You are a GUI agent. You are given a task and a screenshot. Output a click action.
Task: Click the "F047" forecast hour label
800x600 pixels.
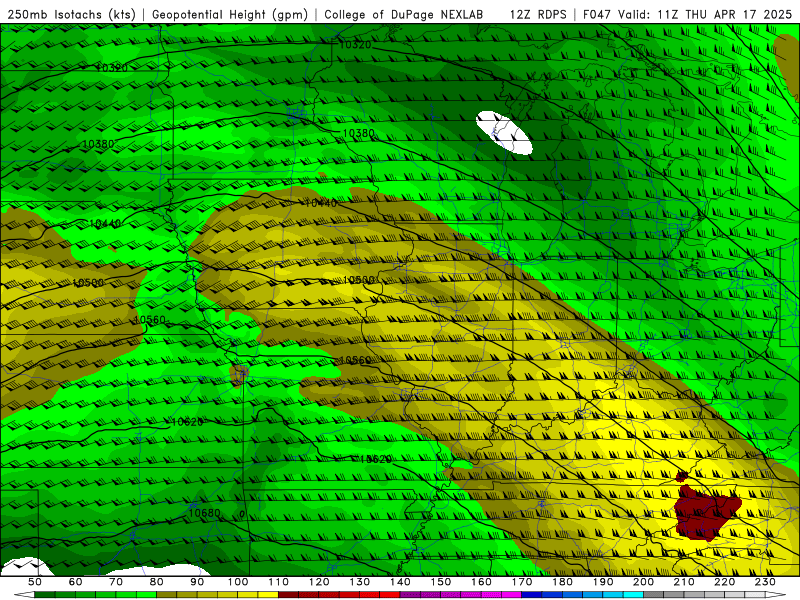[x=597, y=14]
